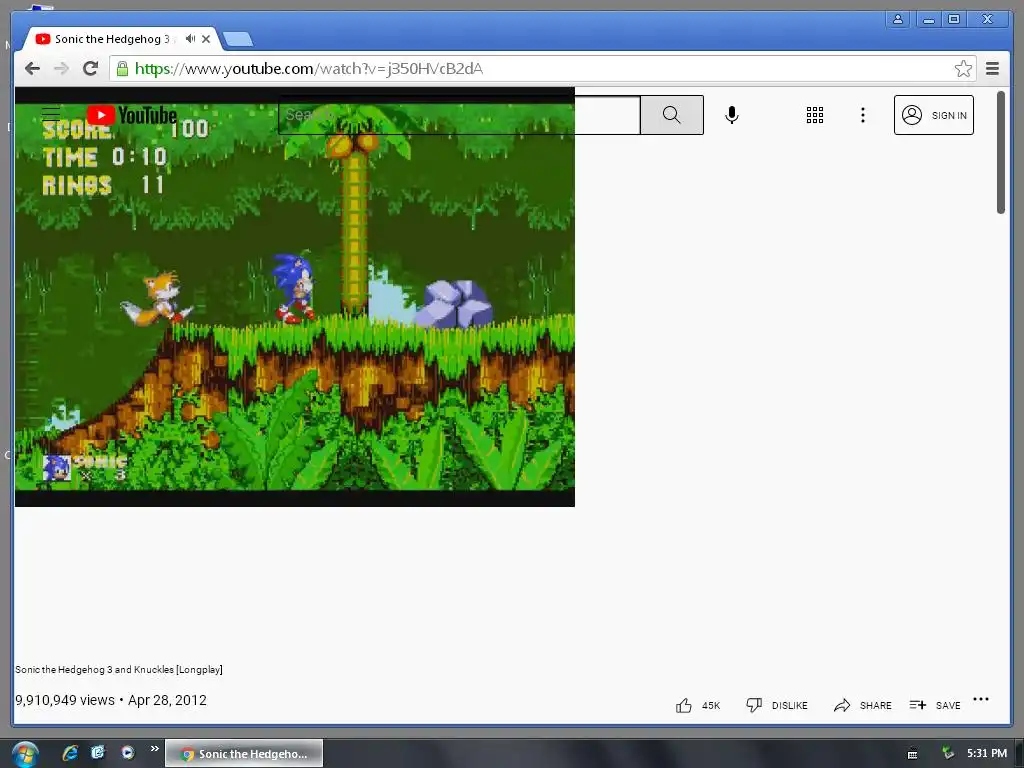1024x768 pixels.
Task: Click the DISLIKE thumbs down button
Action: point(776,705)
